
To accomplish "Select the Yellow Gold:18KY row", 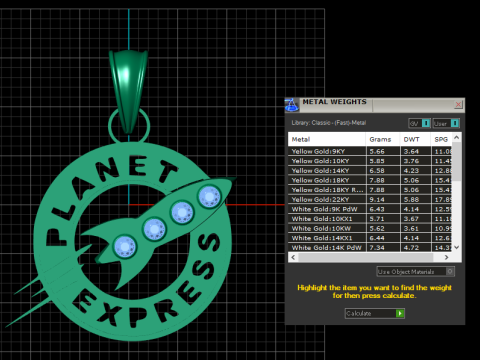I will point(370,180).
